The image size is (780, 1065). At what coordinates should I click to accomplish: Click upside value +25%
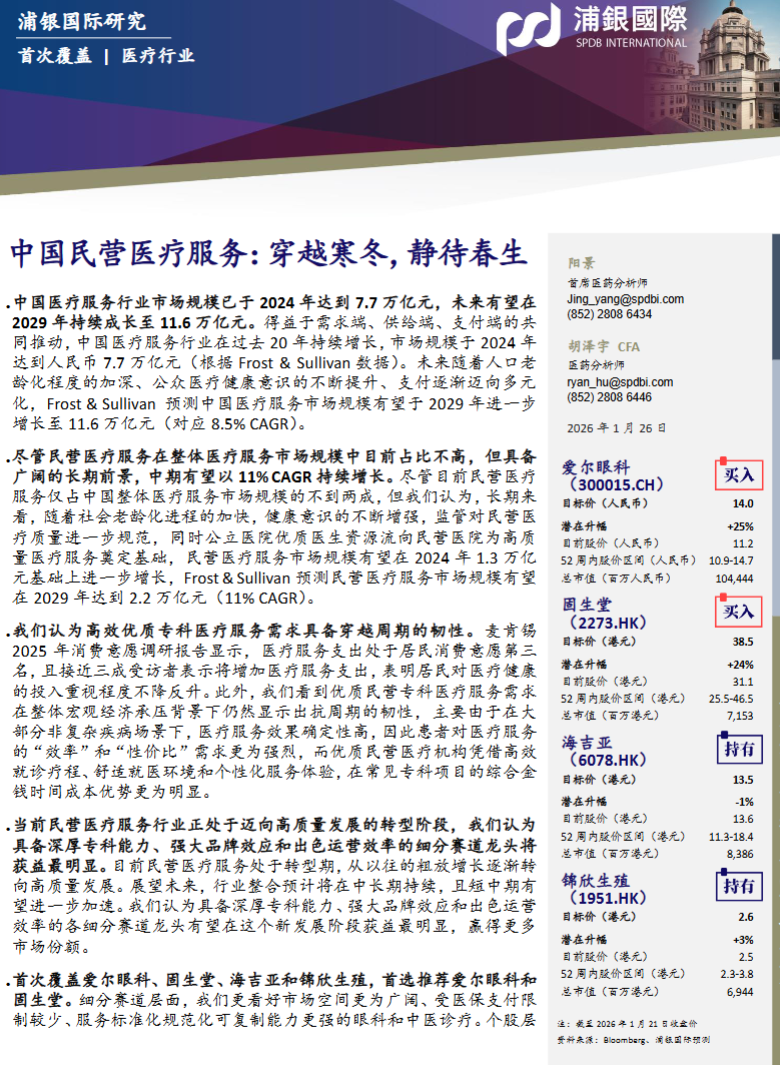741,526
